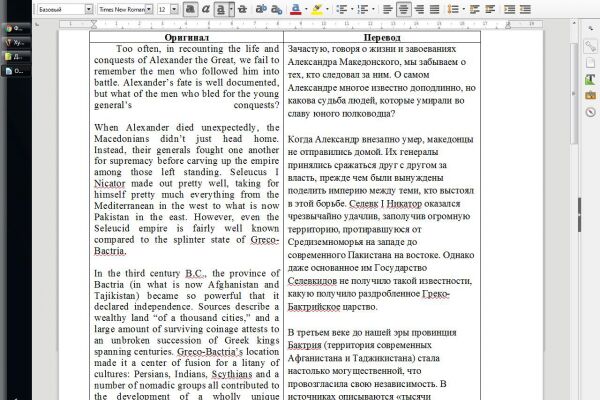Click 'Greco-Bactria's' in original text
Screen dimensions: 600x400
click(x=210, y=351)
